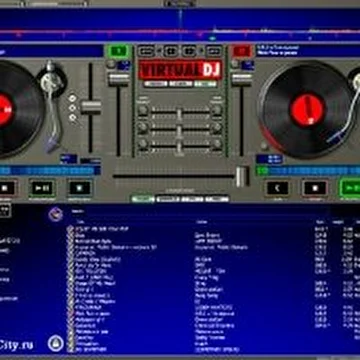
Task: Click the top-left EQ knob in the mixer
Action: coord(143,110)
